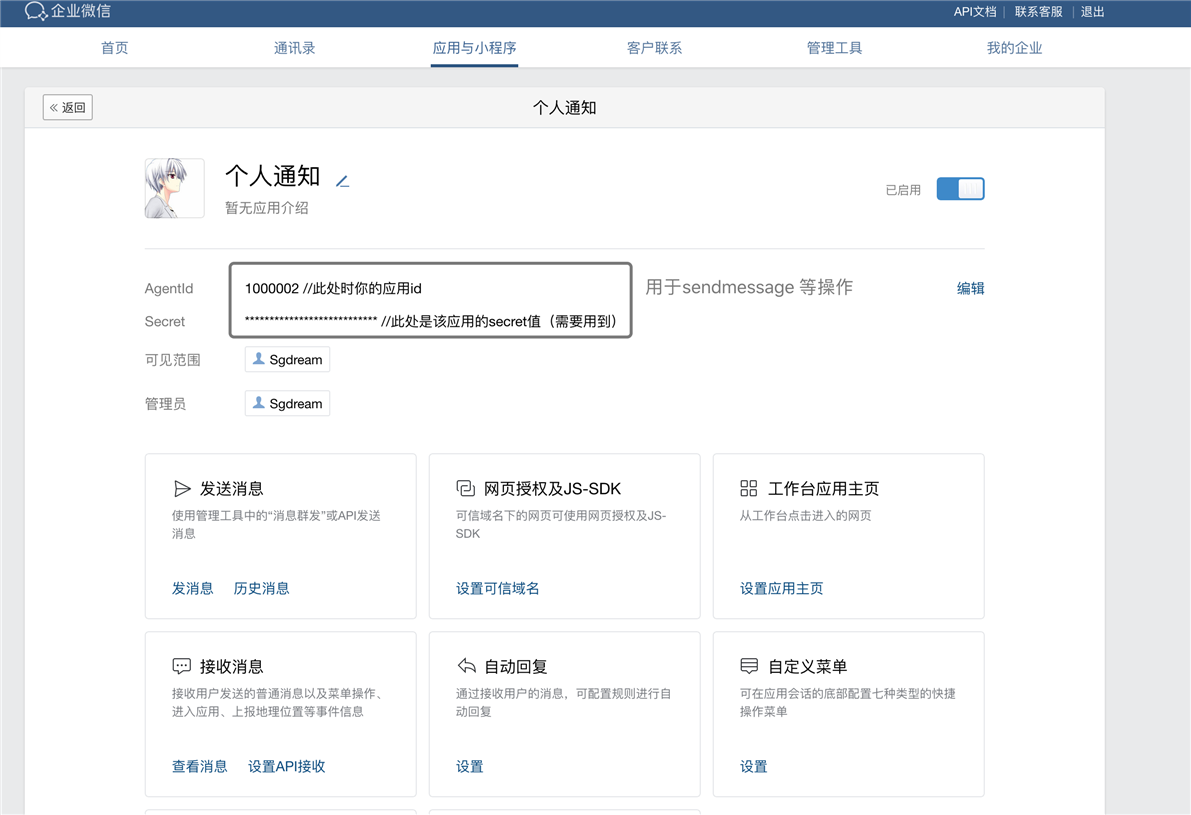Click the pencil edit icon beside 个人通知
The width and height of the screenshot is (1191, 815).
pyautogui.click(x=343, y=181)
